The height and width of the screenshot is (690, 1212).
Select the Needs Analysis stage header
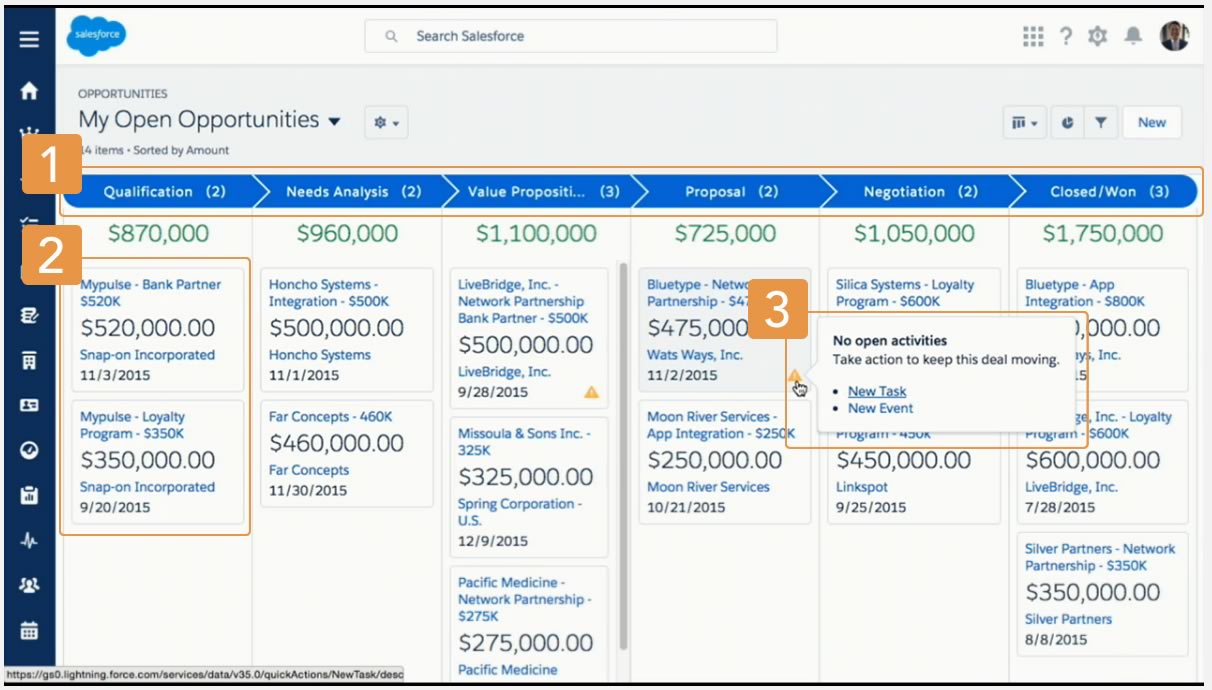click(x=353, y=192)
